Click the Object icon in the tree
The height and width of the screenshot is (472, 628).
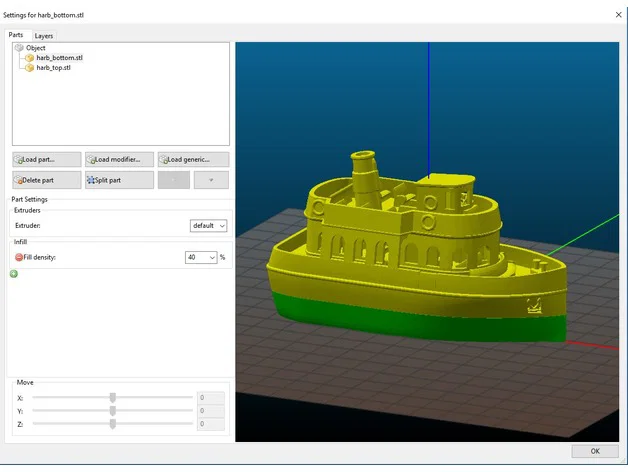pos(19,48)
